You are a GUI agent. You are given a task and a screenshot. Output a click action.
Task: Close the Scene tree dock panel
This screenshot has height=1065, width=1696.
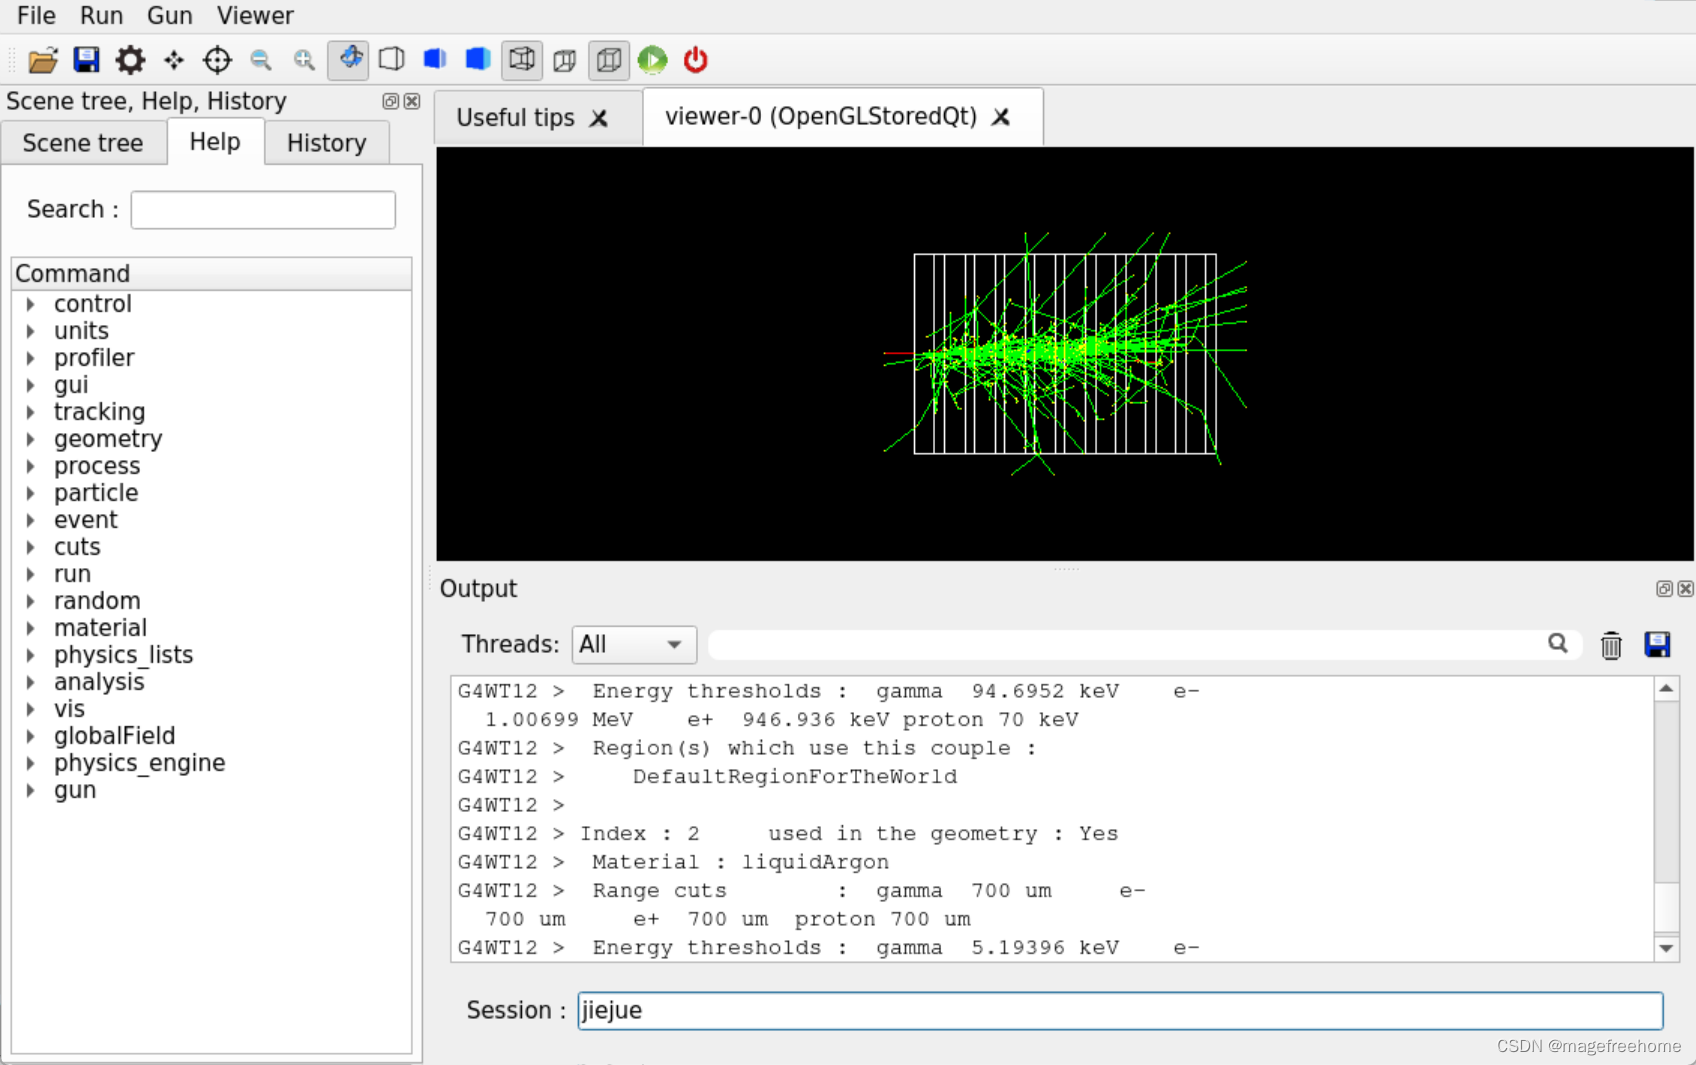coord(412,101)
